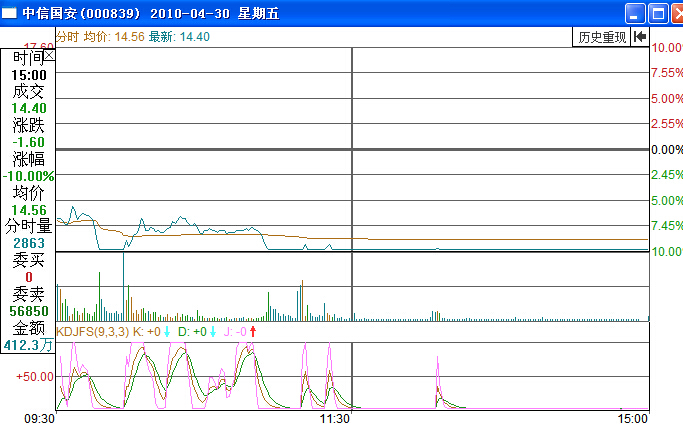
Task: Select the KDJFS(9,3,3) indicator label
Action: point(92,331)
